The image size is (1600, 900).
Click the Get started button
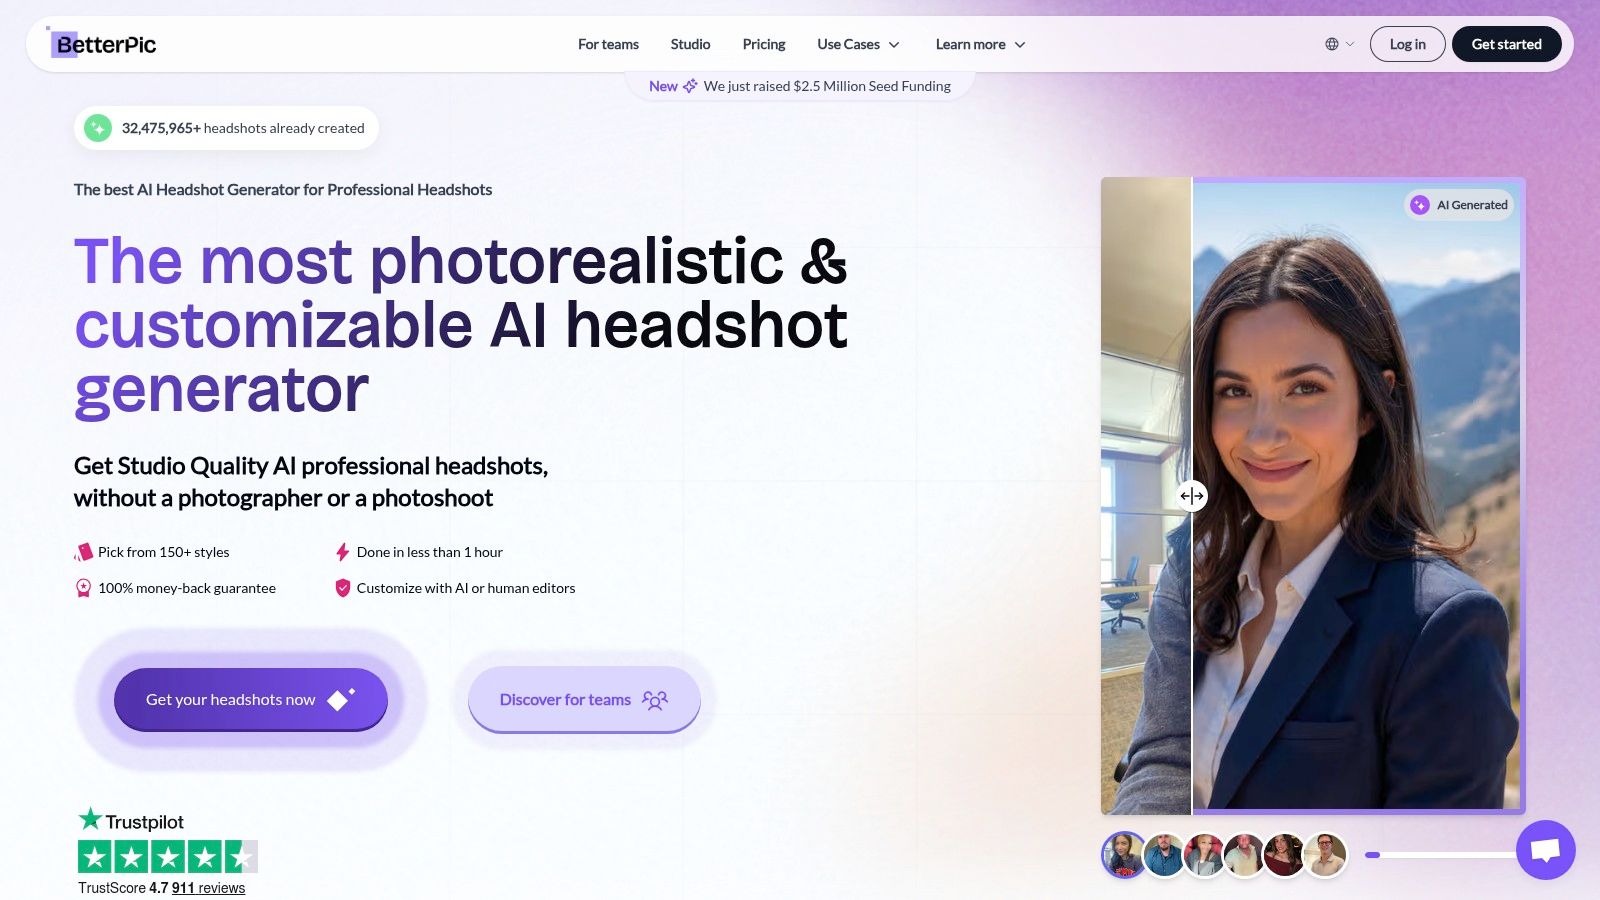coord(1506,44)
